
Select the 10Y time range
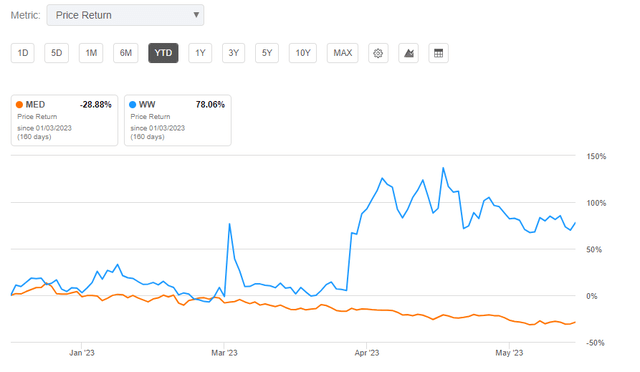[x=303, y=53]
